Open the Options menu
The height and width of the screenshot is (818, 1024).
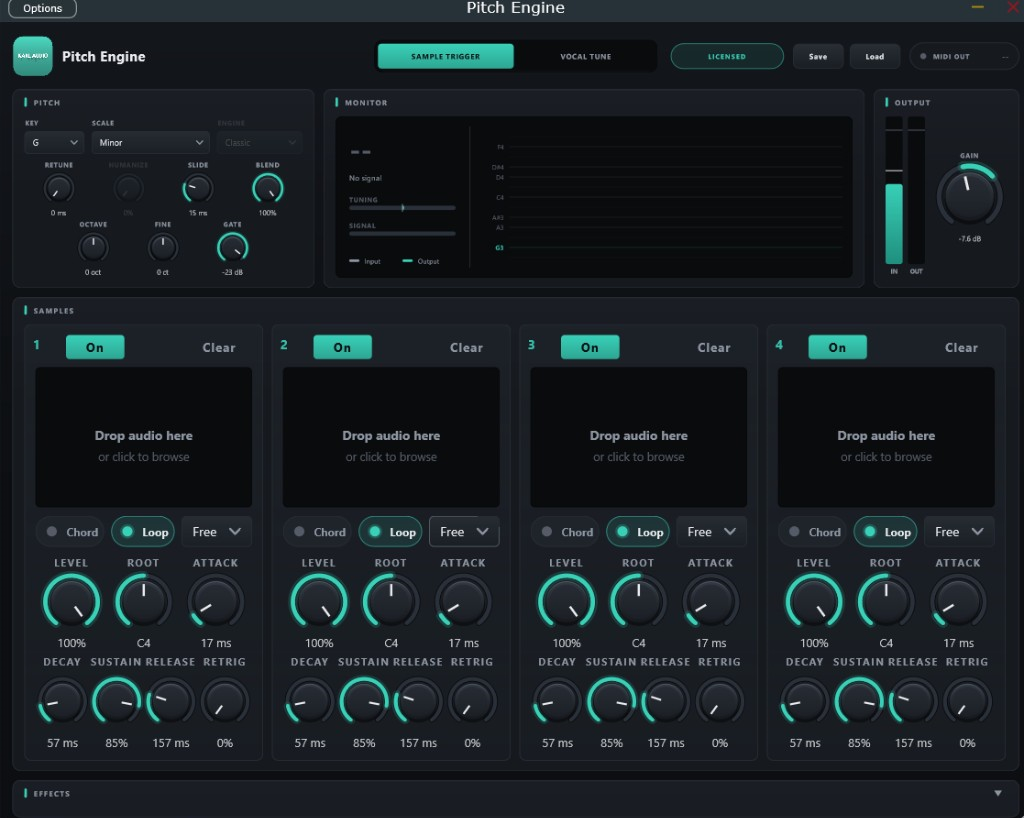[42, 8]
